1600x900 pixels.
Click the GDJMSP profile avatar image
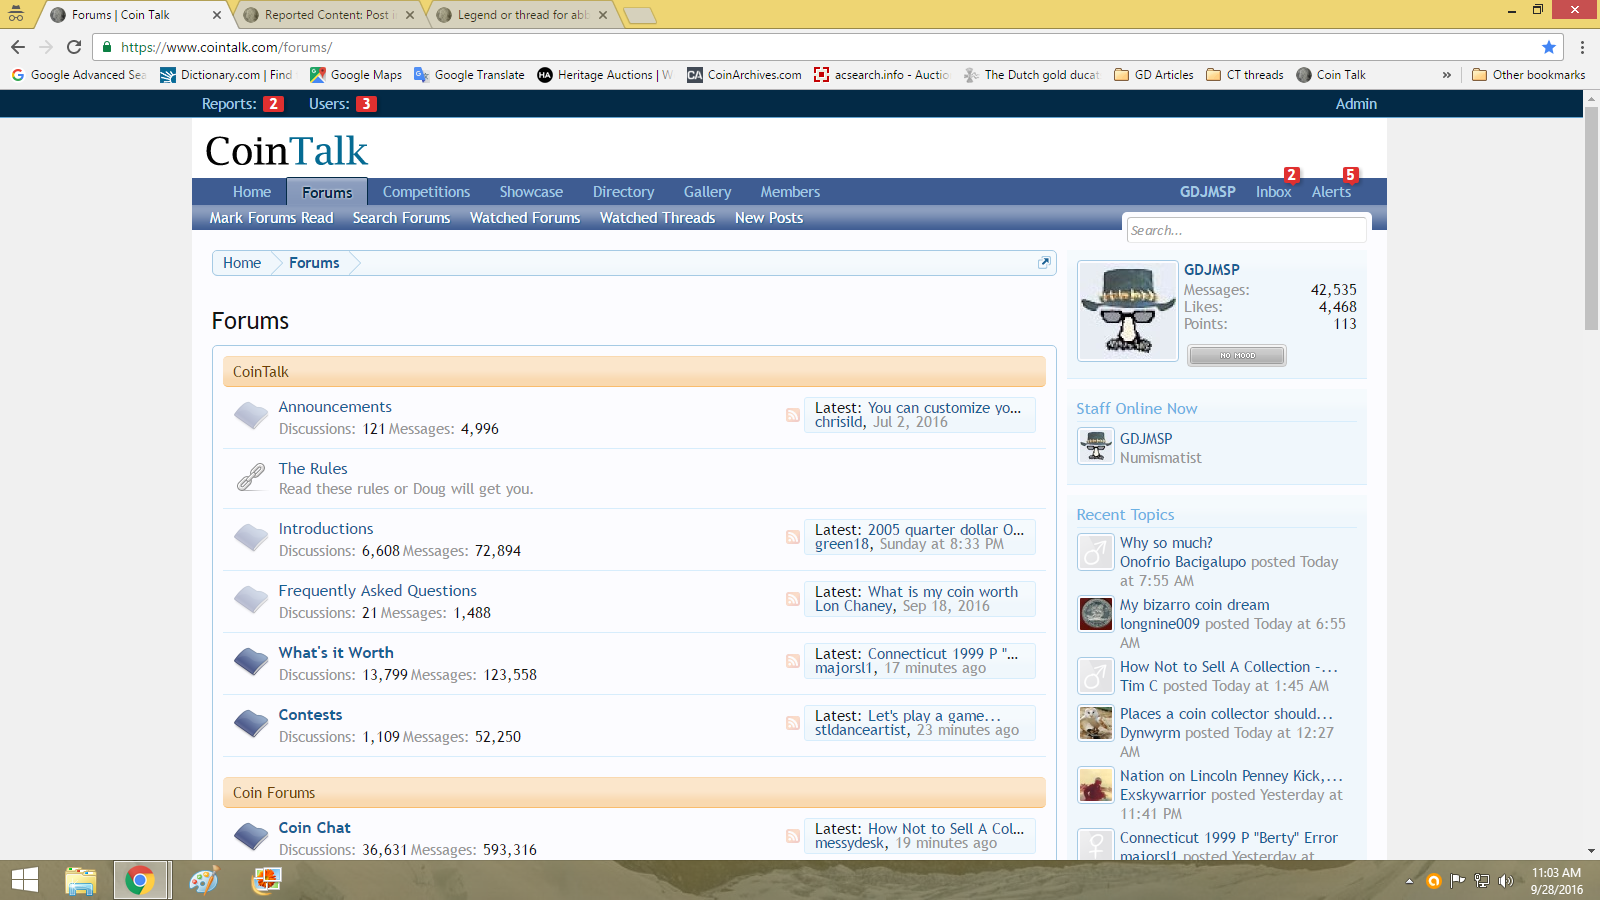(x=1128, y=311)
